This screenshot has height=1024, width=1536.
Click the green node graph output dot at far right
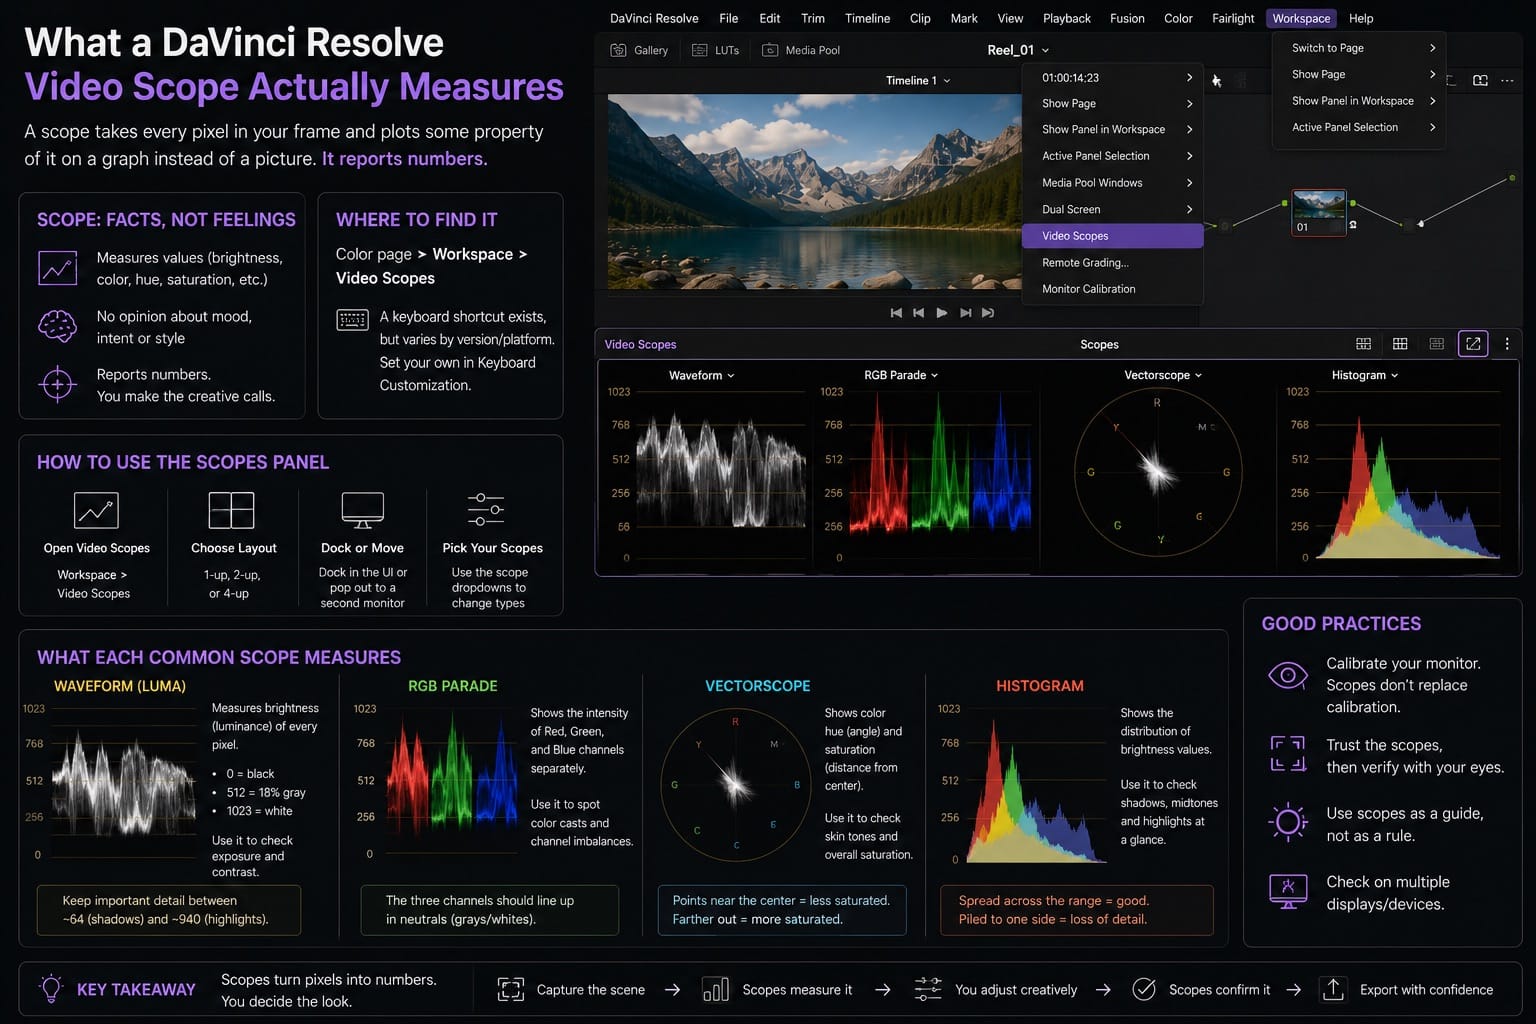pyautogui.click(x=1512, y=178)
